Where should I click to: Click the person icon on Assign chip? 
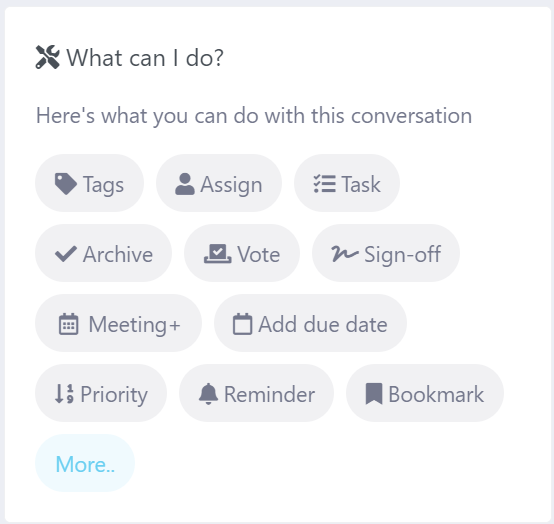pos(184,184)
